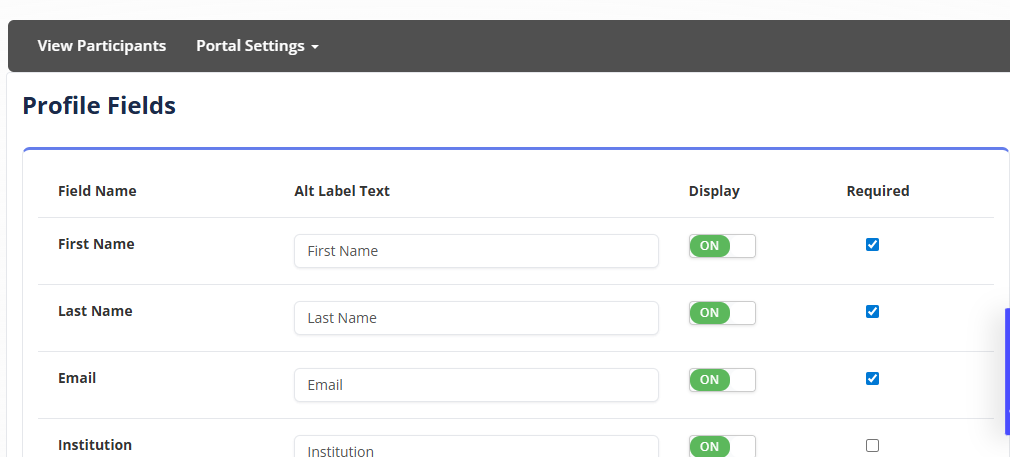Uncheck the Last Name required checkbox

[x=872, y=311]
